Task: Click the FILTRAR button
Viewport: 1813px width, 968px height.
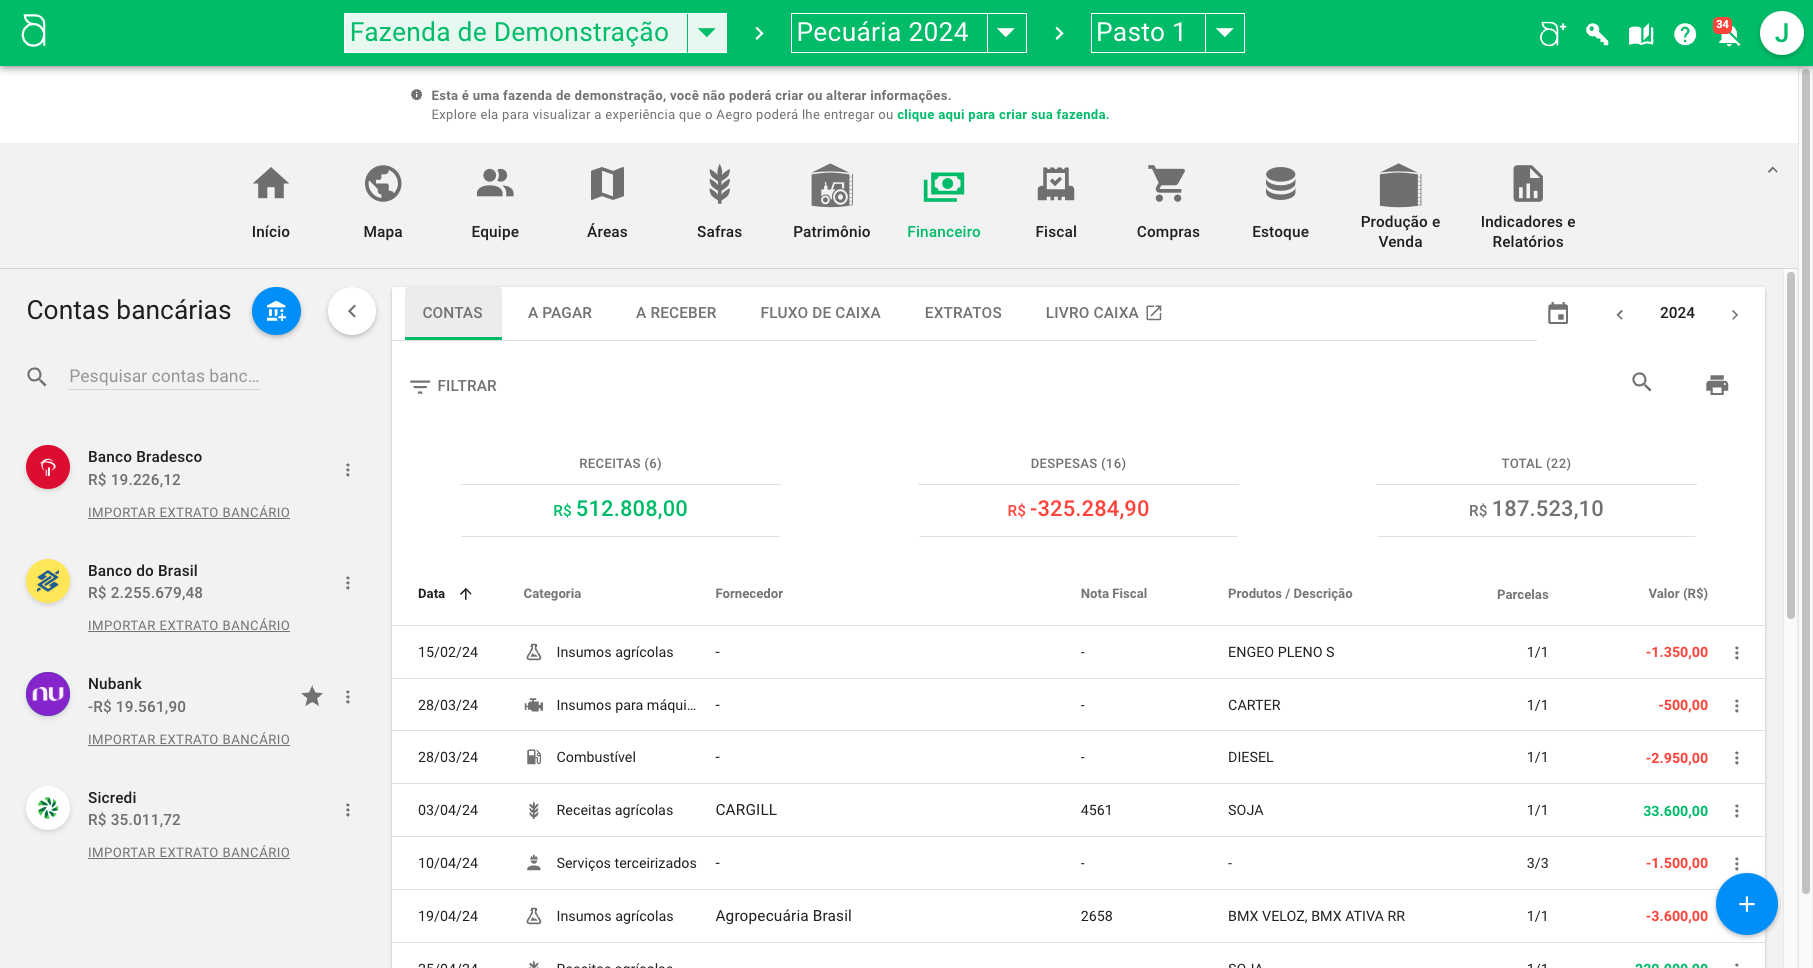Action: (x=453, y=386)
